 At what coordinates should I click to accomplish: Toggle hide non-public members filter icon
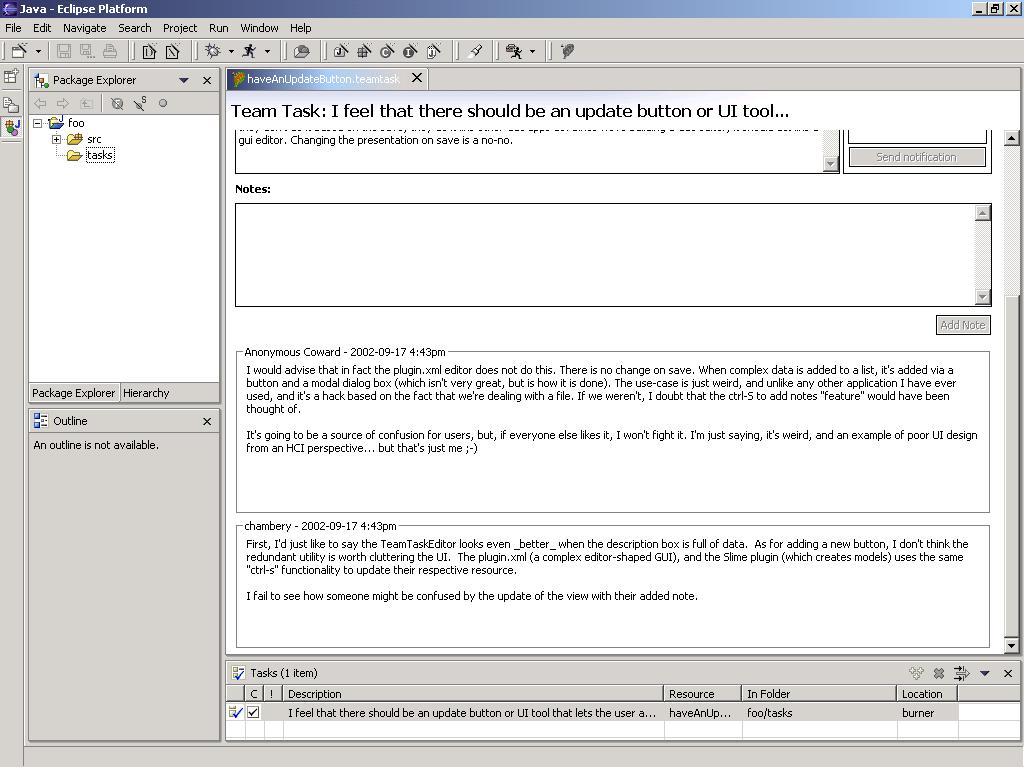pos(117,103)
